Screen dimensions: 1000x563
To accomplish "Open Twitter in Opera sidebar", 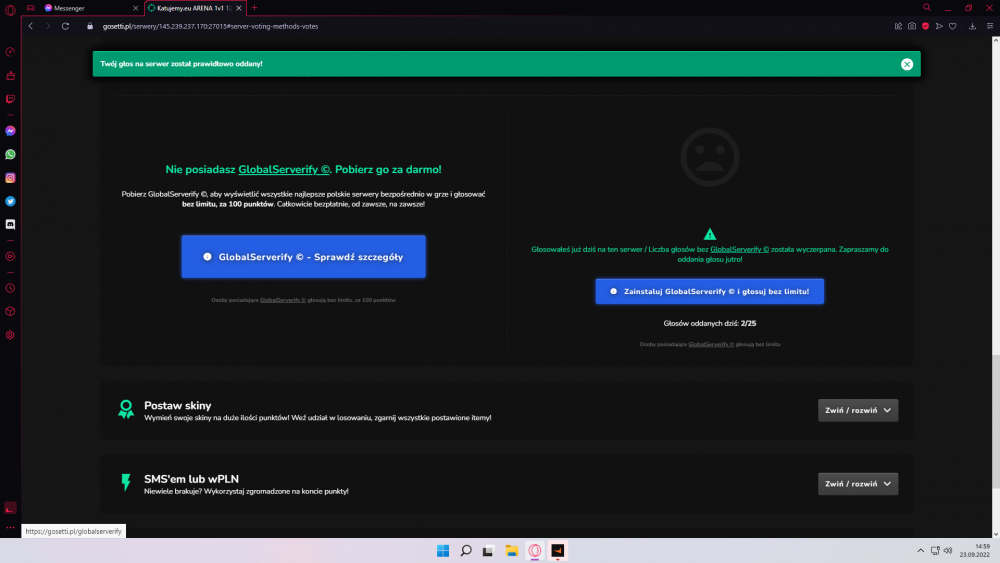I will tap(10, 201).
